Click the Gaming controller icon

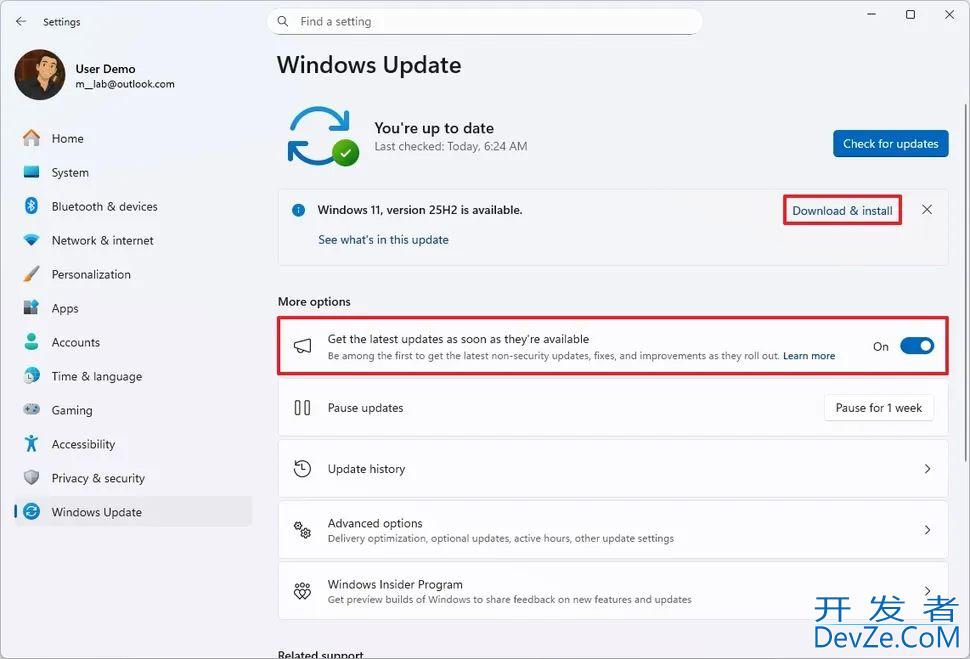(x=32, y=410)
